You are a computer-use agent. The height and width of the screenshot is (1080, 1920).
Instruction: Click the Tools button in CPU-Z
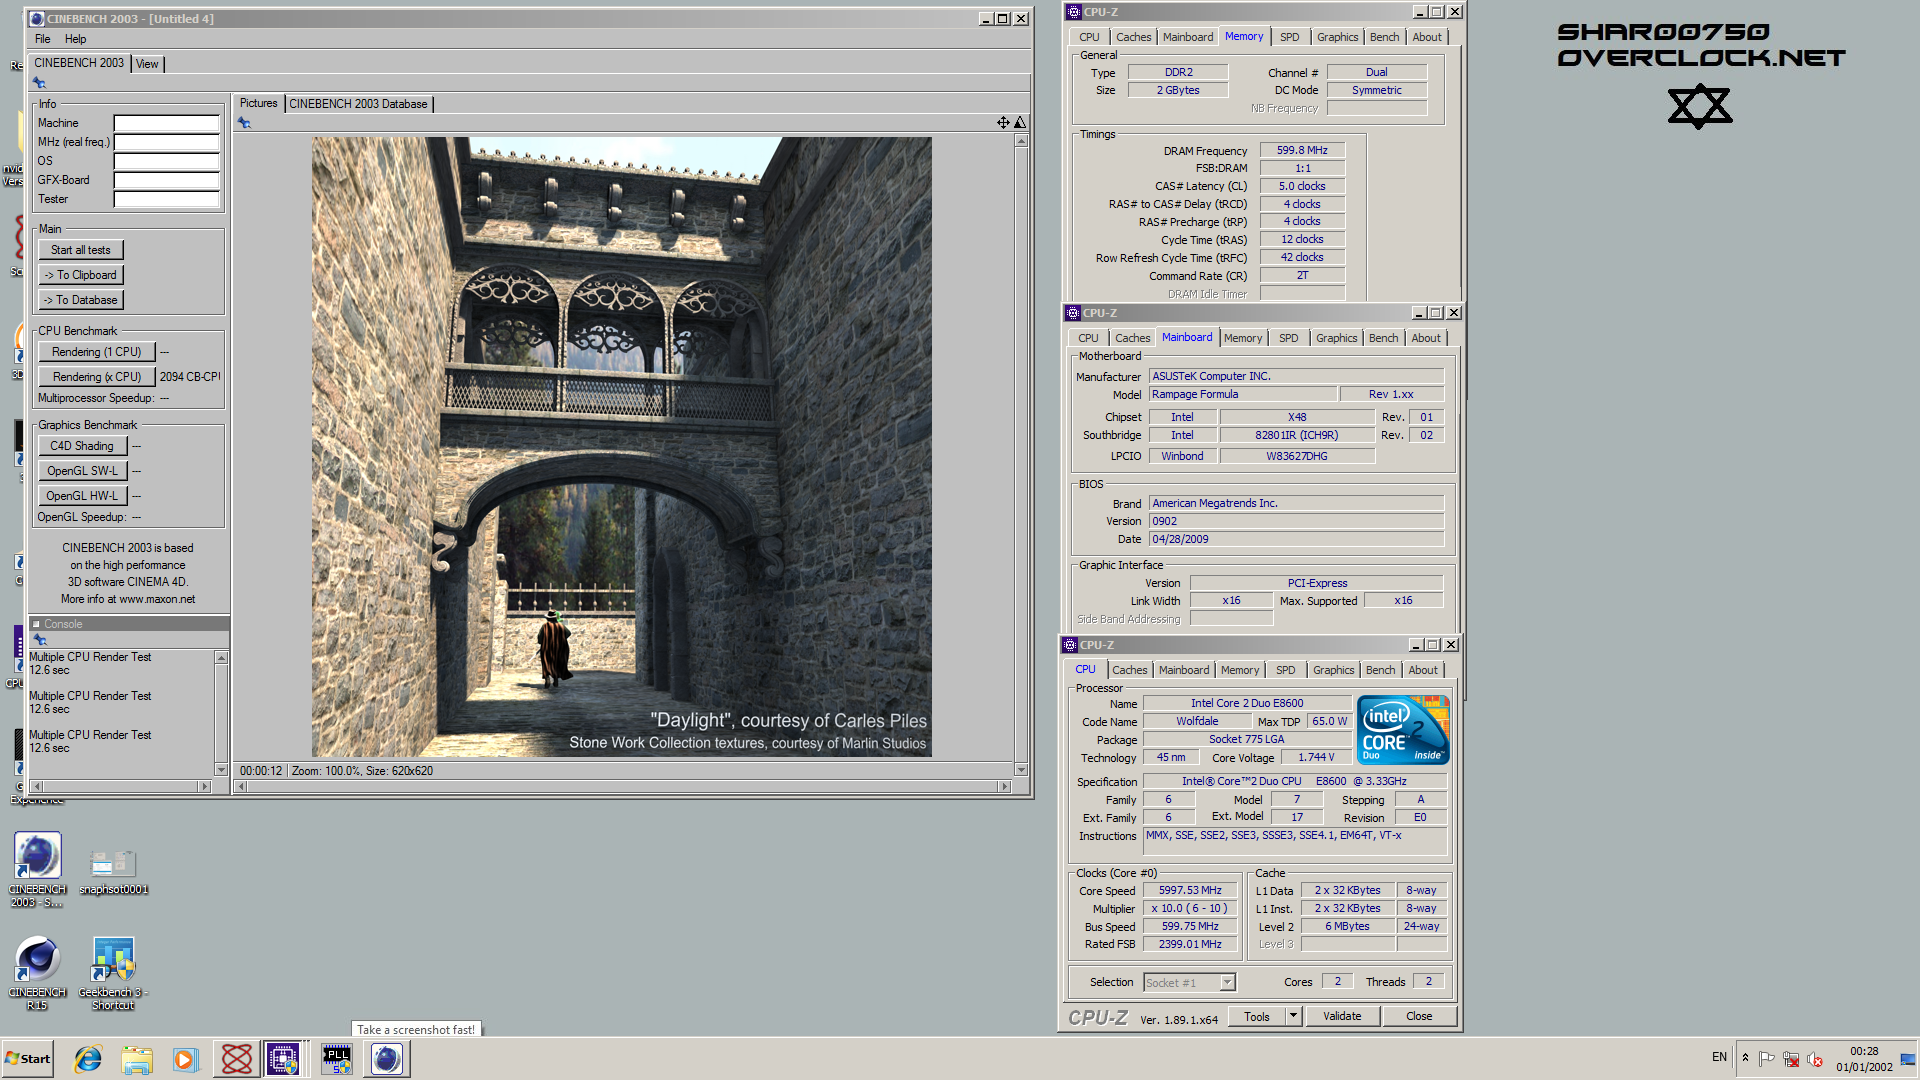(1257, 1016)
